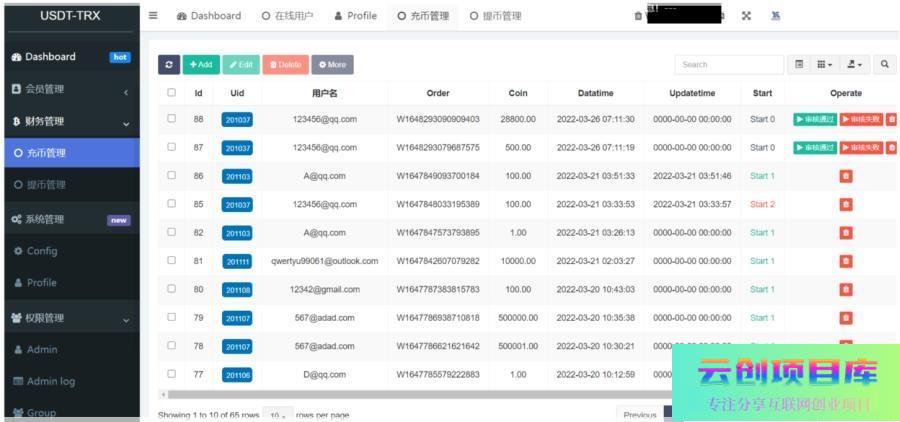Switch to the 提币管理 tab
900x422 pixels.
(496, 16)
